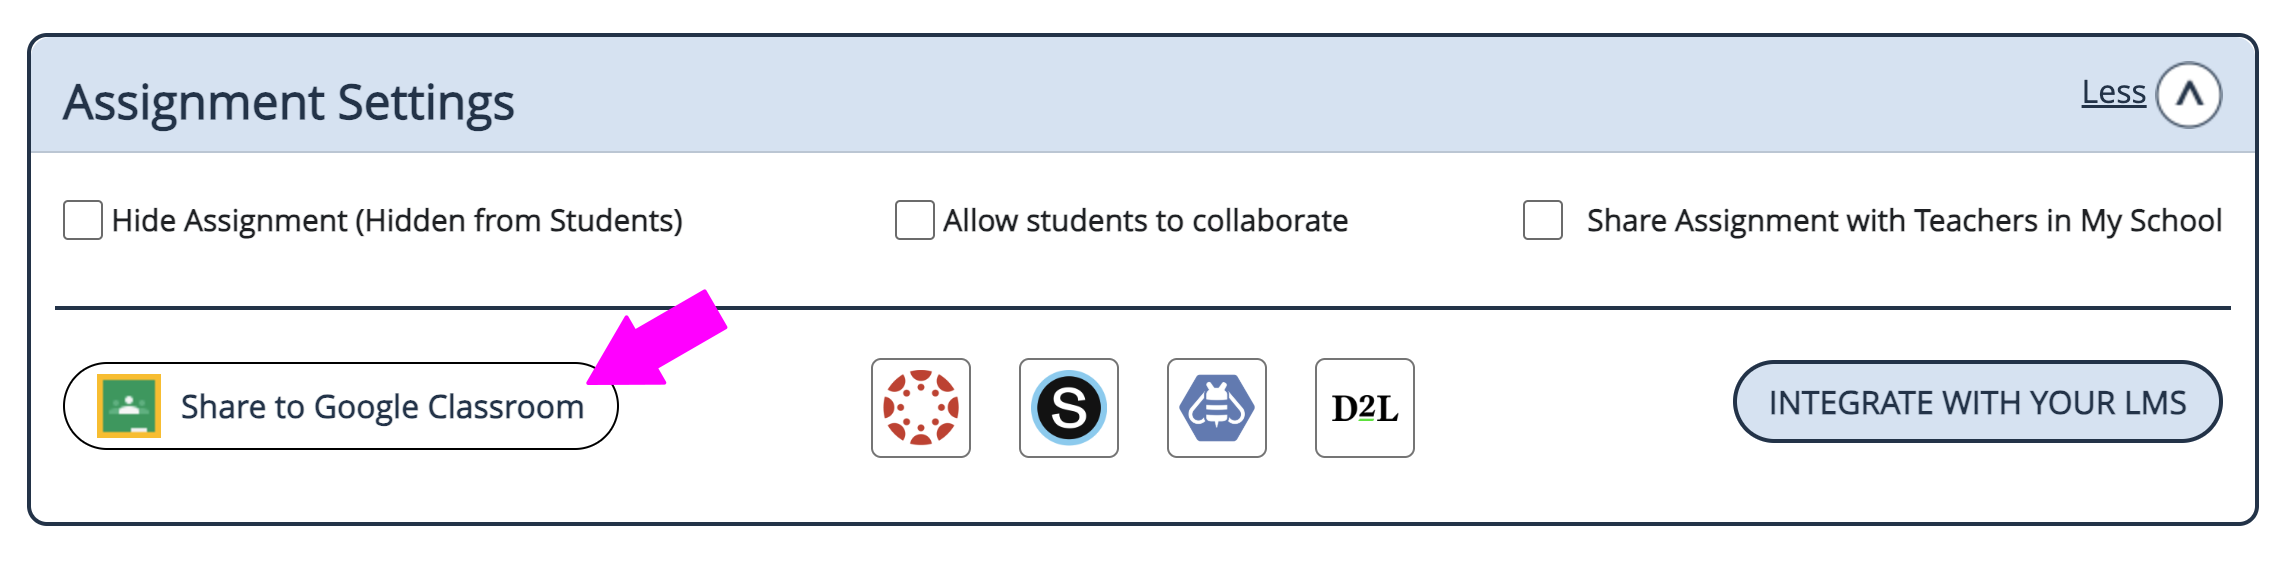2294x570 pixels.
Task: Click empty area between D2L and LMS button
Action: tap(1573, 408)
